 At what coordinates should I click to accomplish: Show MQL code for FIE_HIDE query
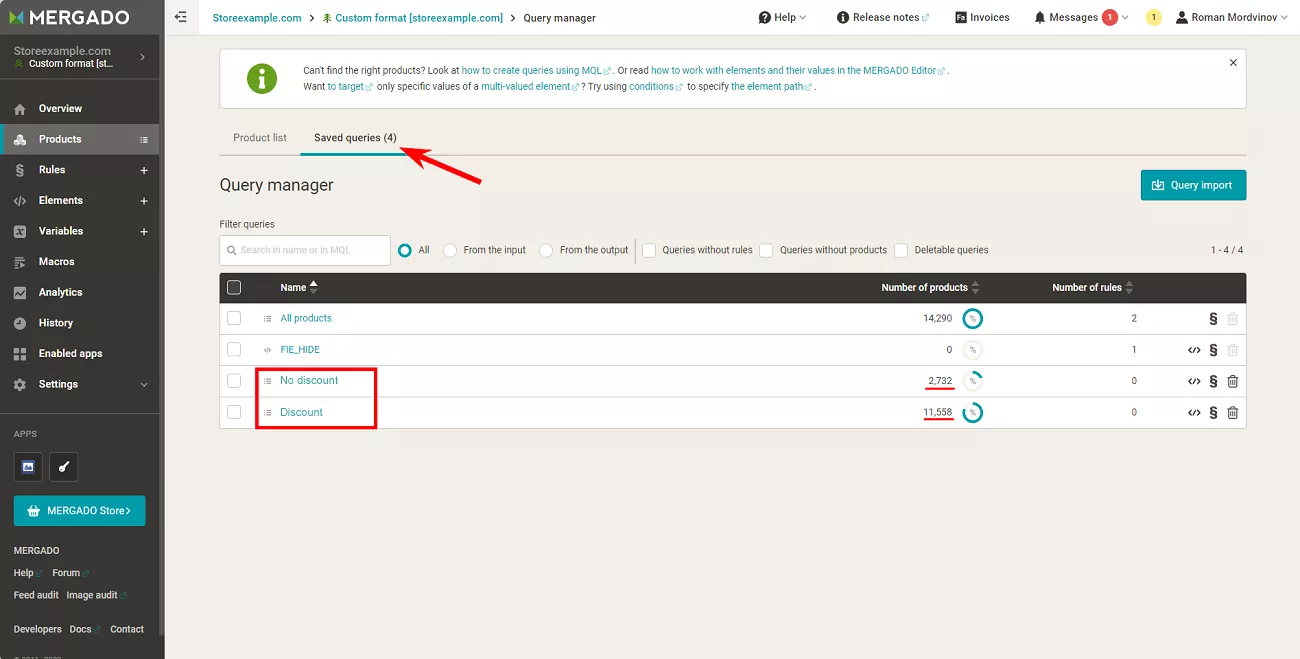(x=1194, y=350)
